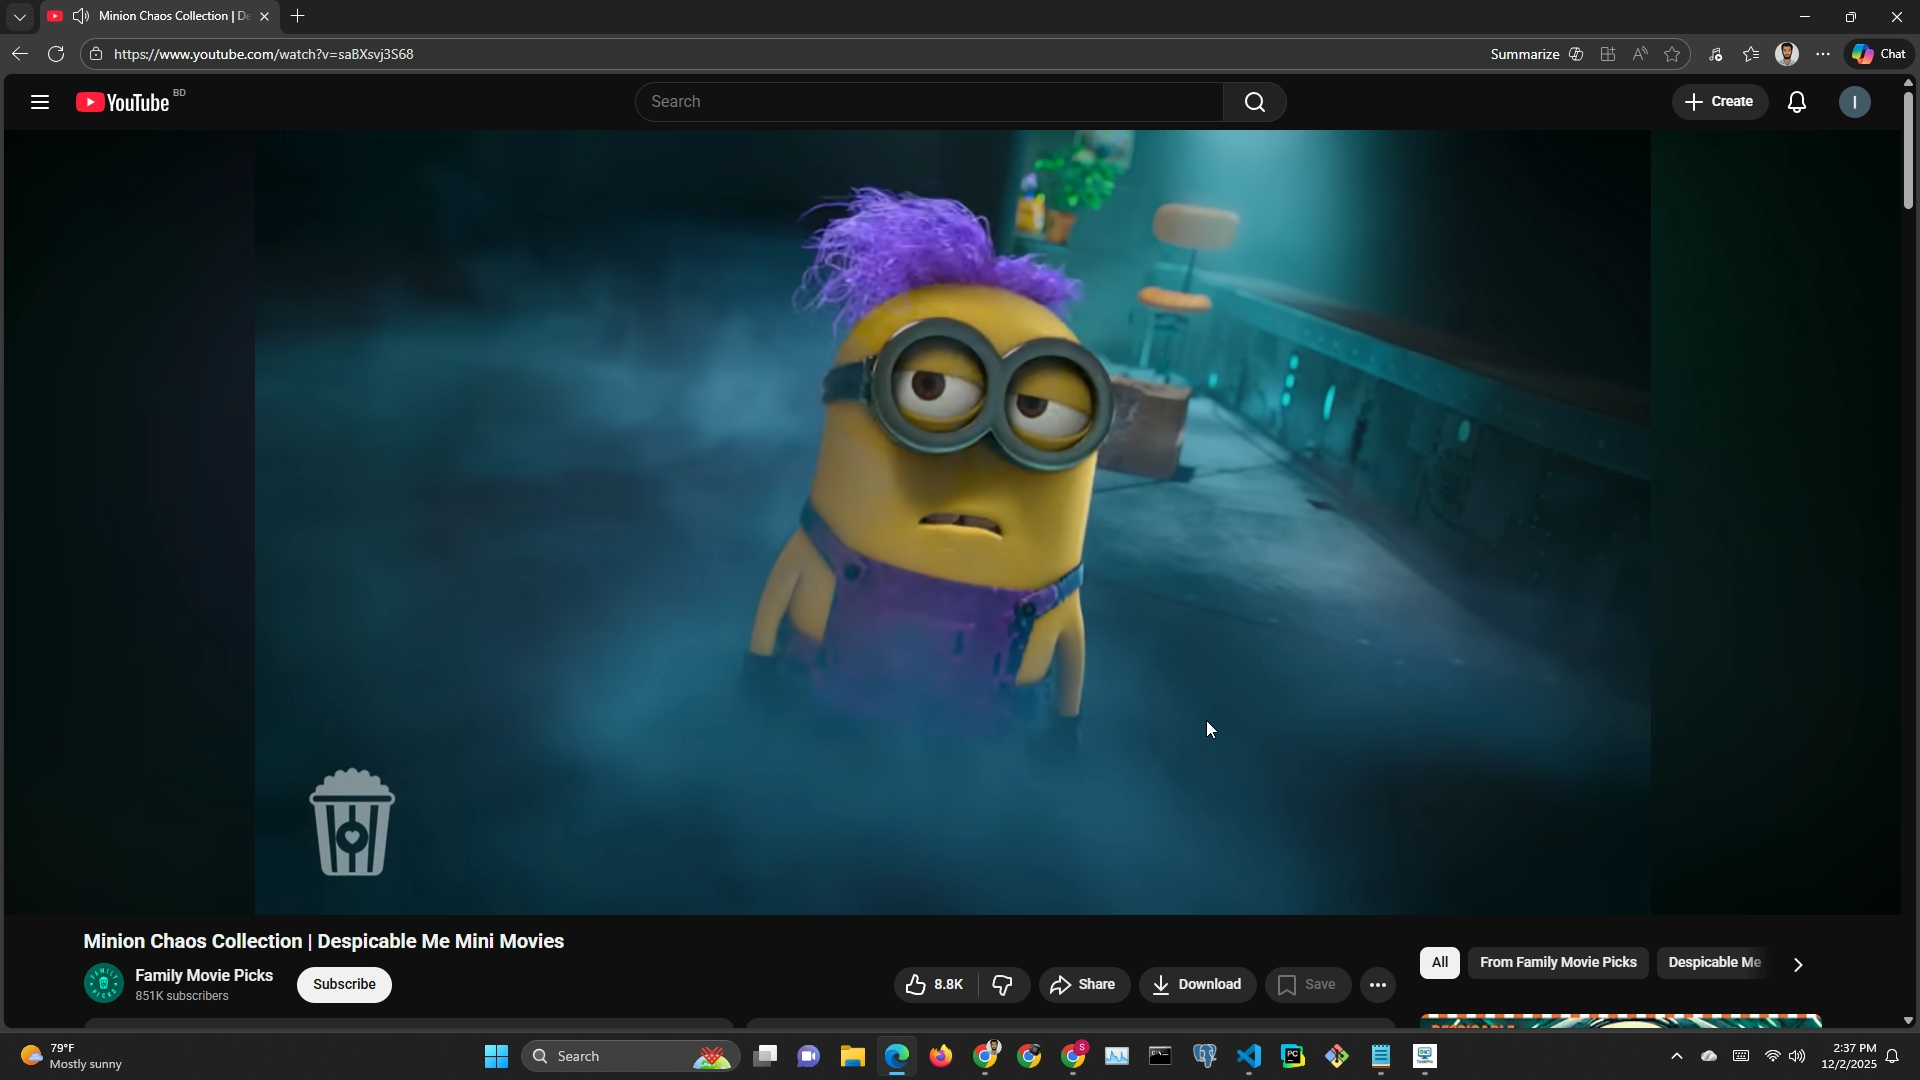The height and width of the screenshot is (1080, 1920).
Task: Dislike the video with thumbs down
Action: pos(1003,985)
